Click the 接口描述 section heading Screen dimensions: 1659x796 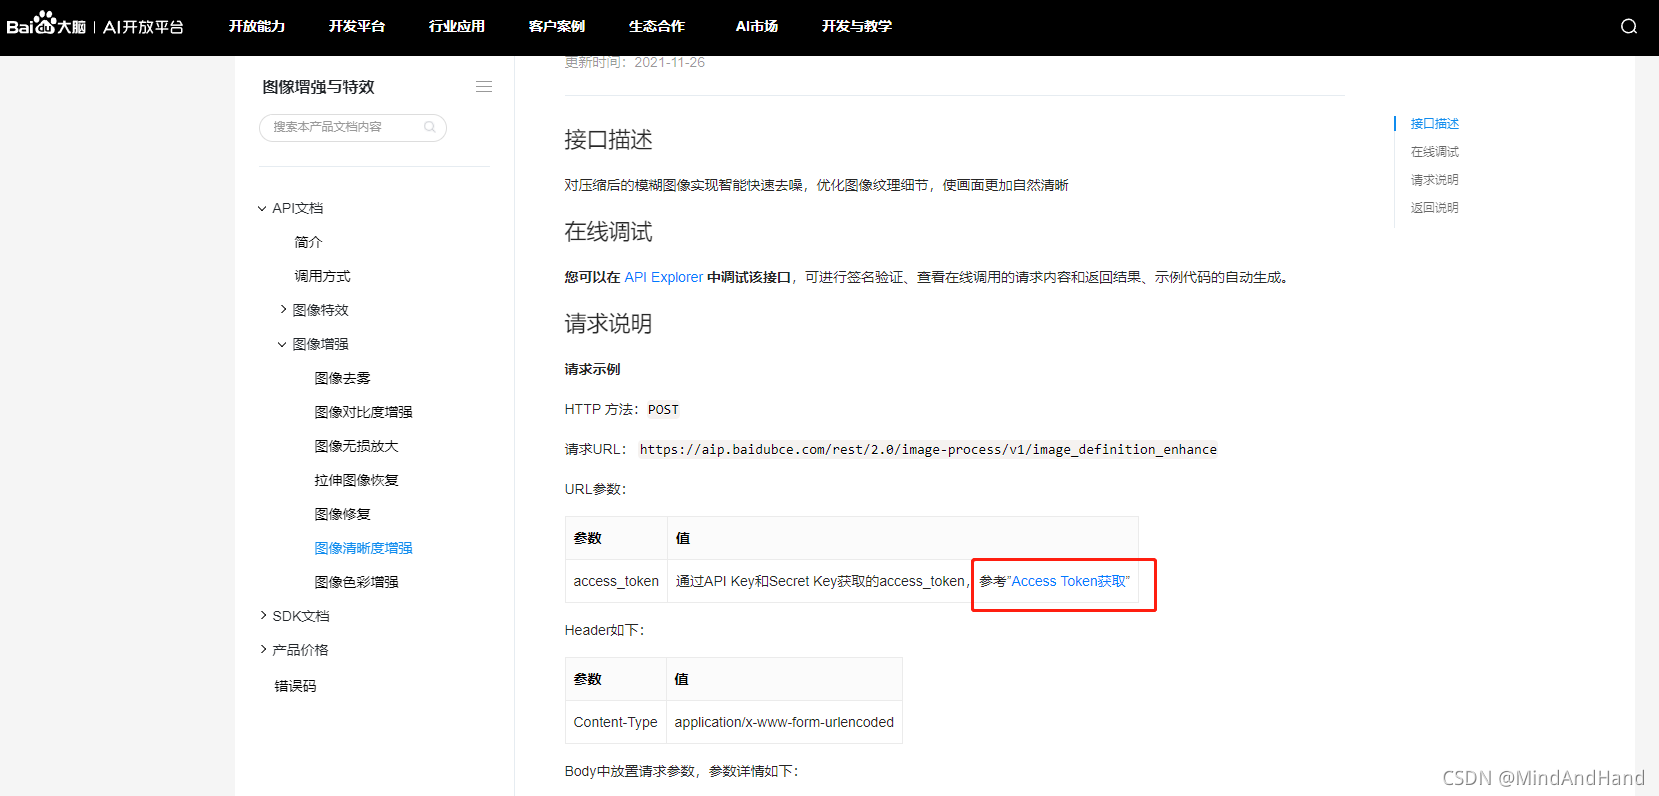point(608,140)
